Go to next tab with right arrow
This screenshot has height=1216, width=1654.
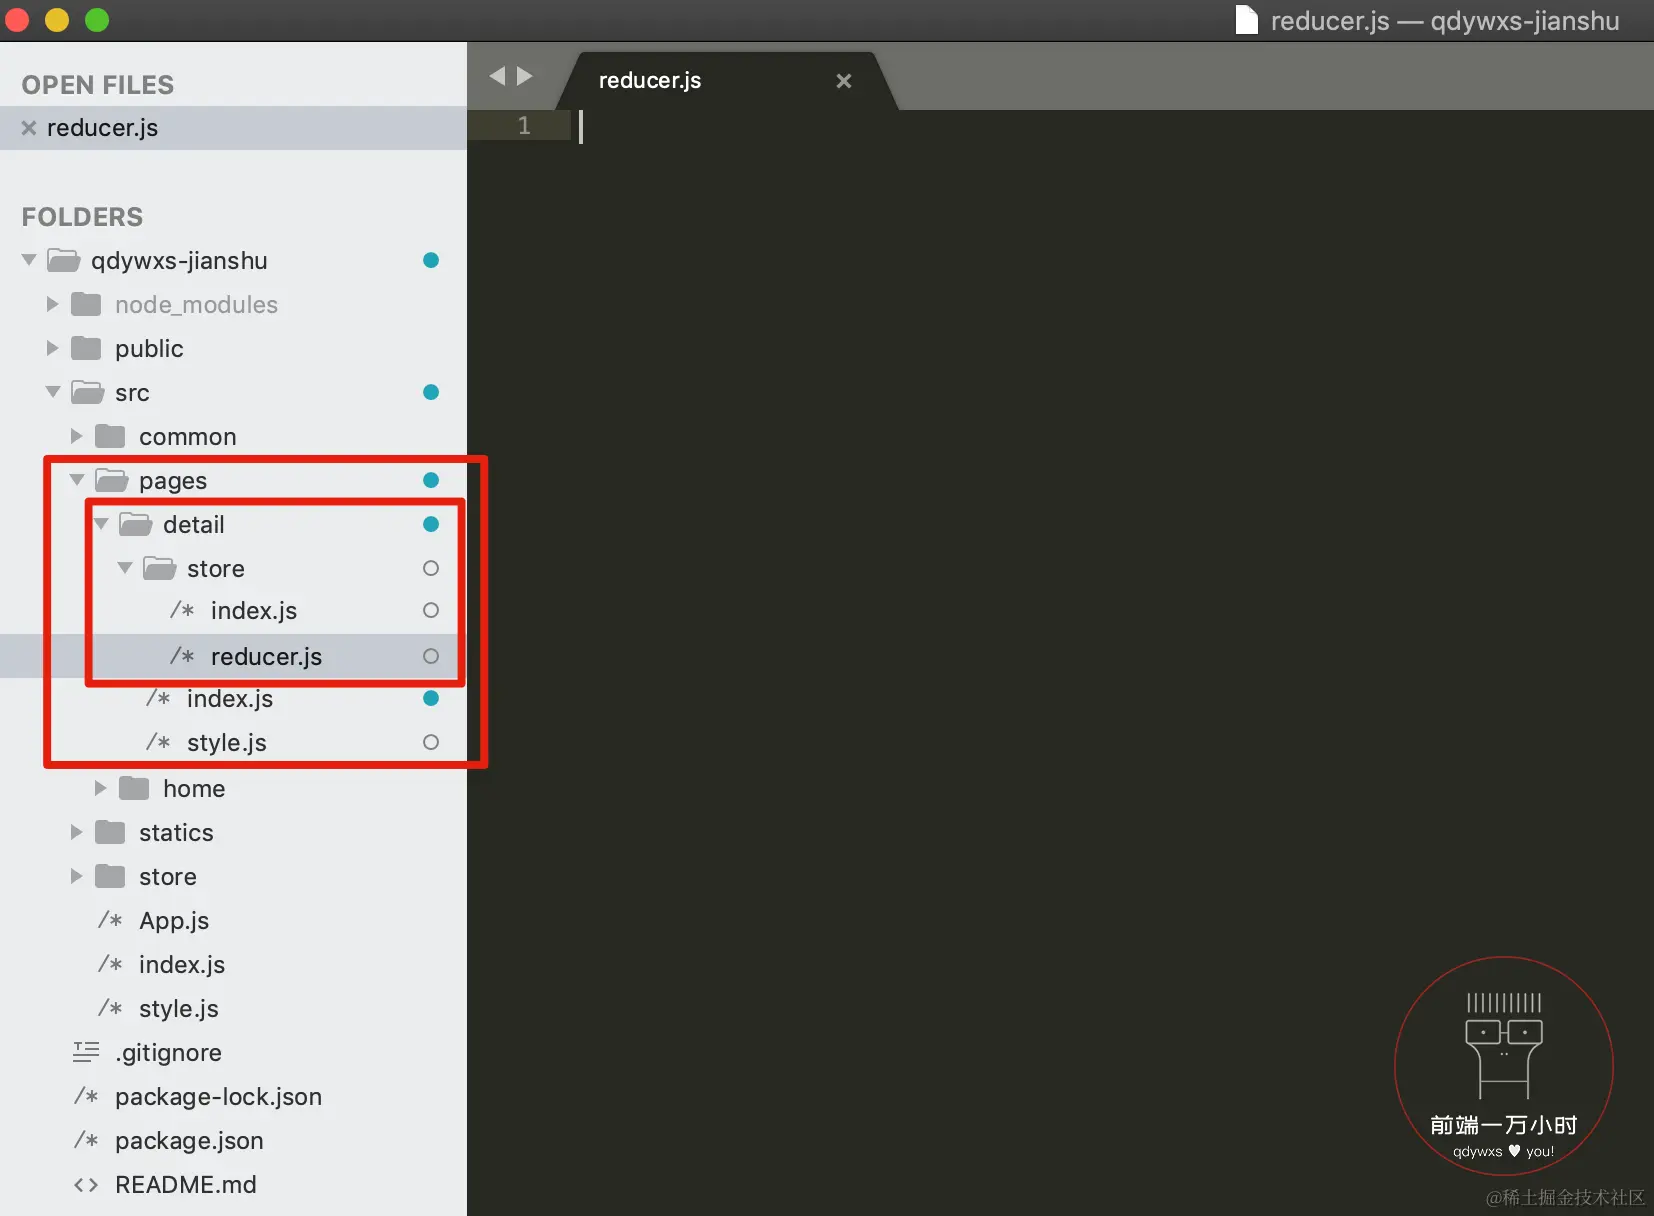tap(524, 76)
